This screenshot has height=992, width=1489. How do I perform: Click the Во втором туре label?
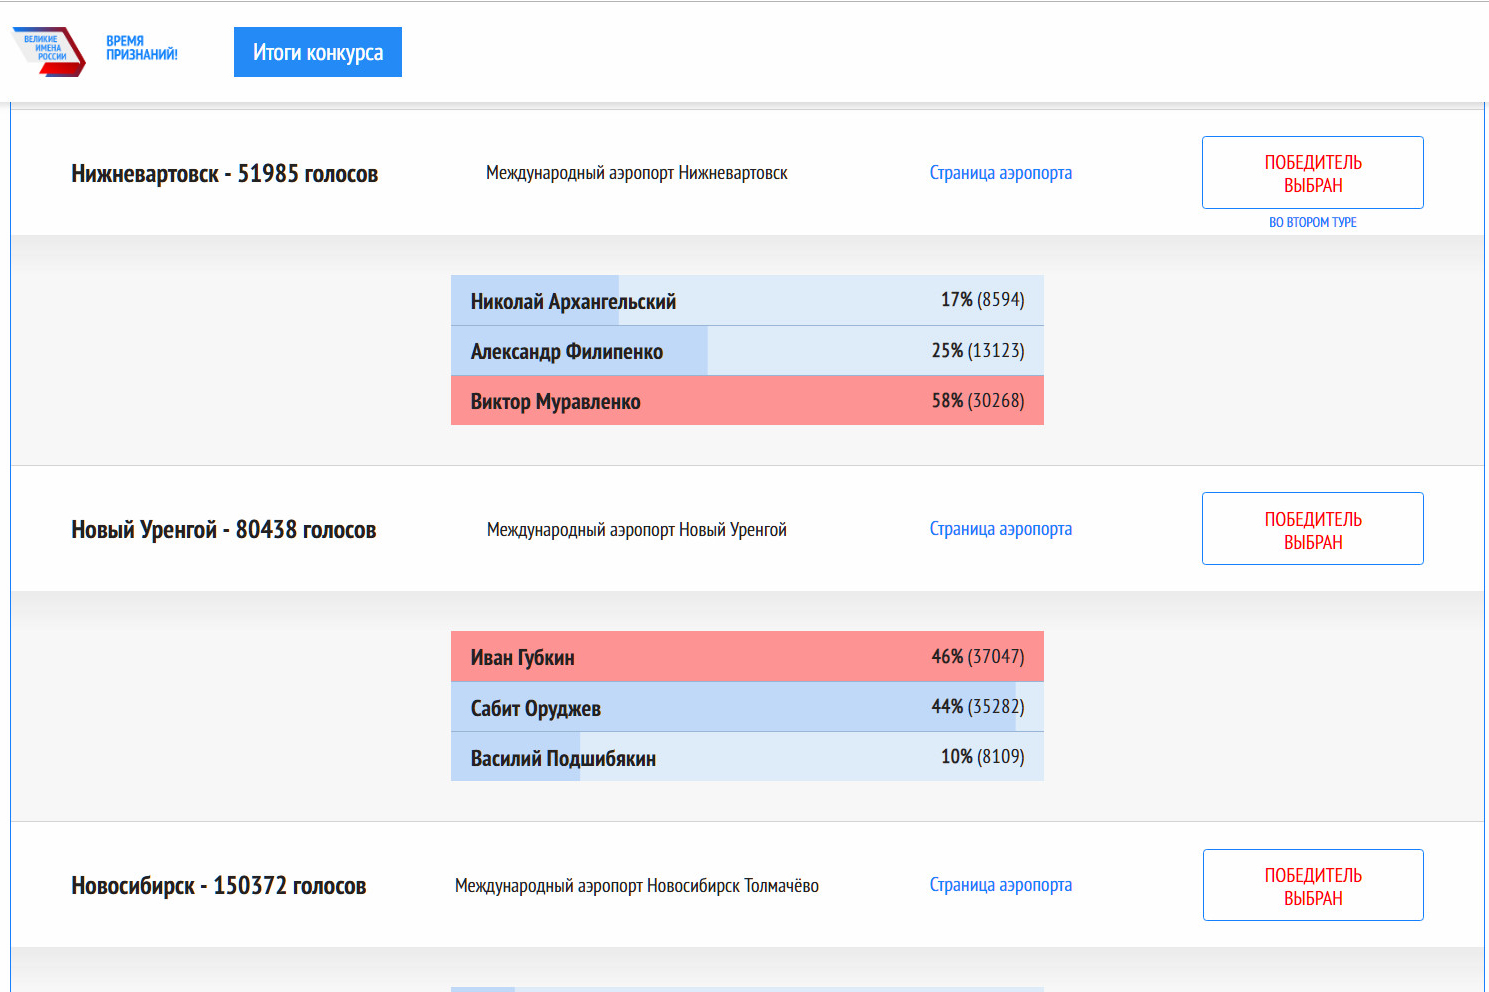point(1312,222)
